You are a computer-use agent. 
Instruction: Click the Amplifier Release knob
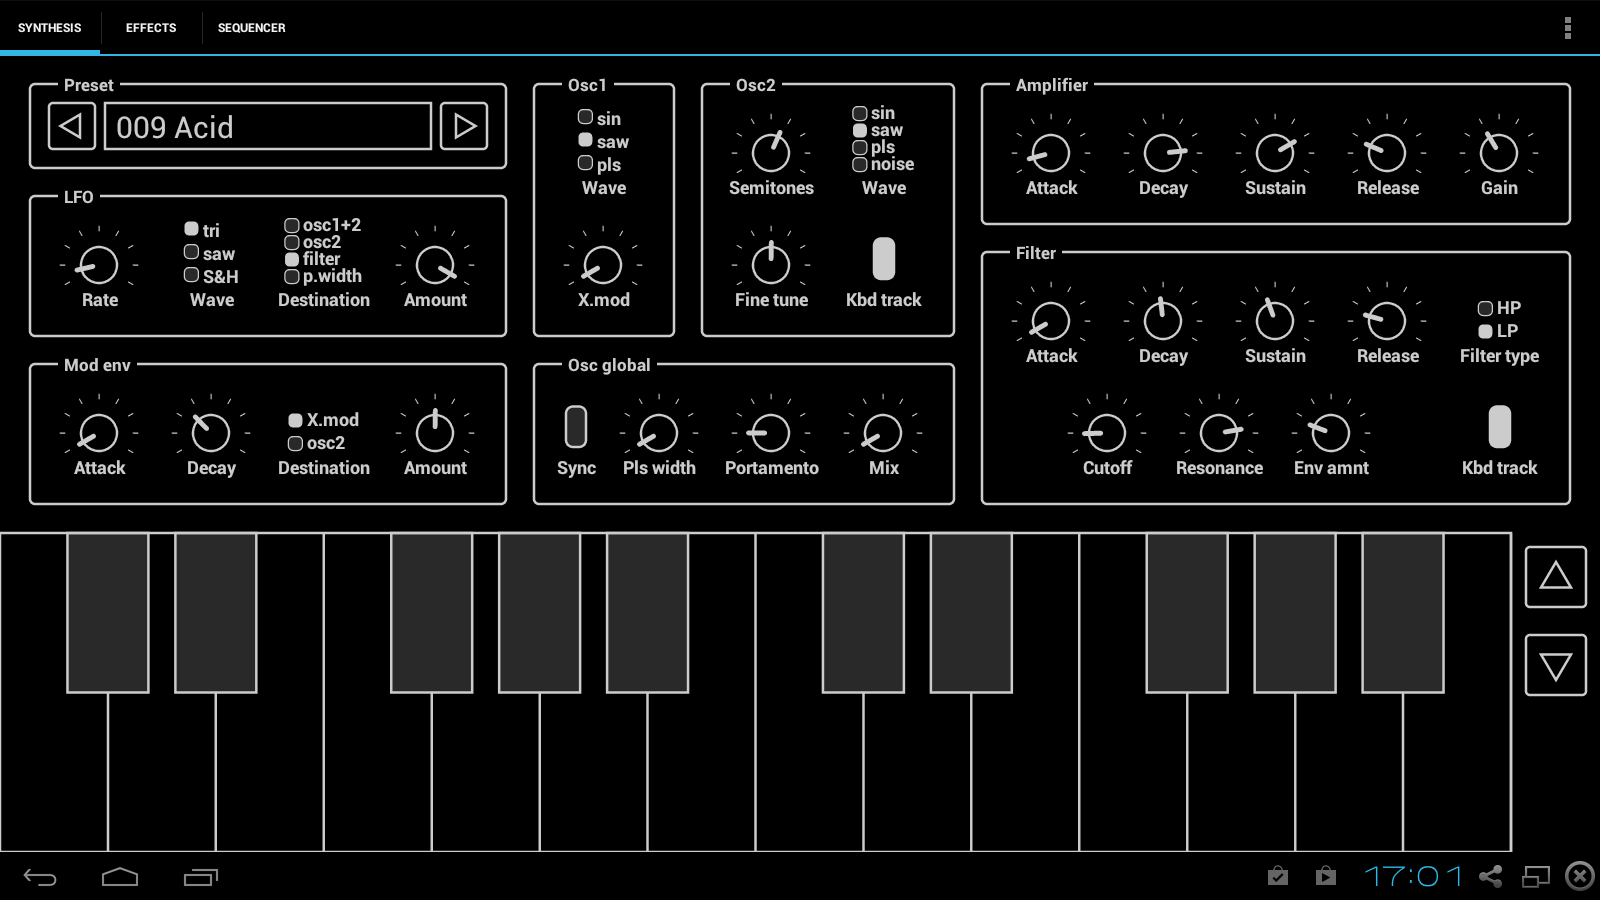1388,153
